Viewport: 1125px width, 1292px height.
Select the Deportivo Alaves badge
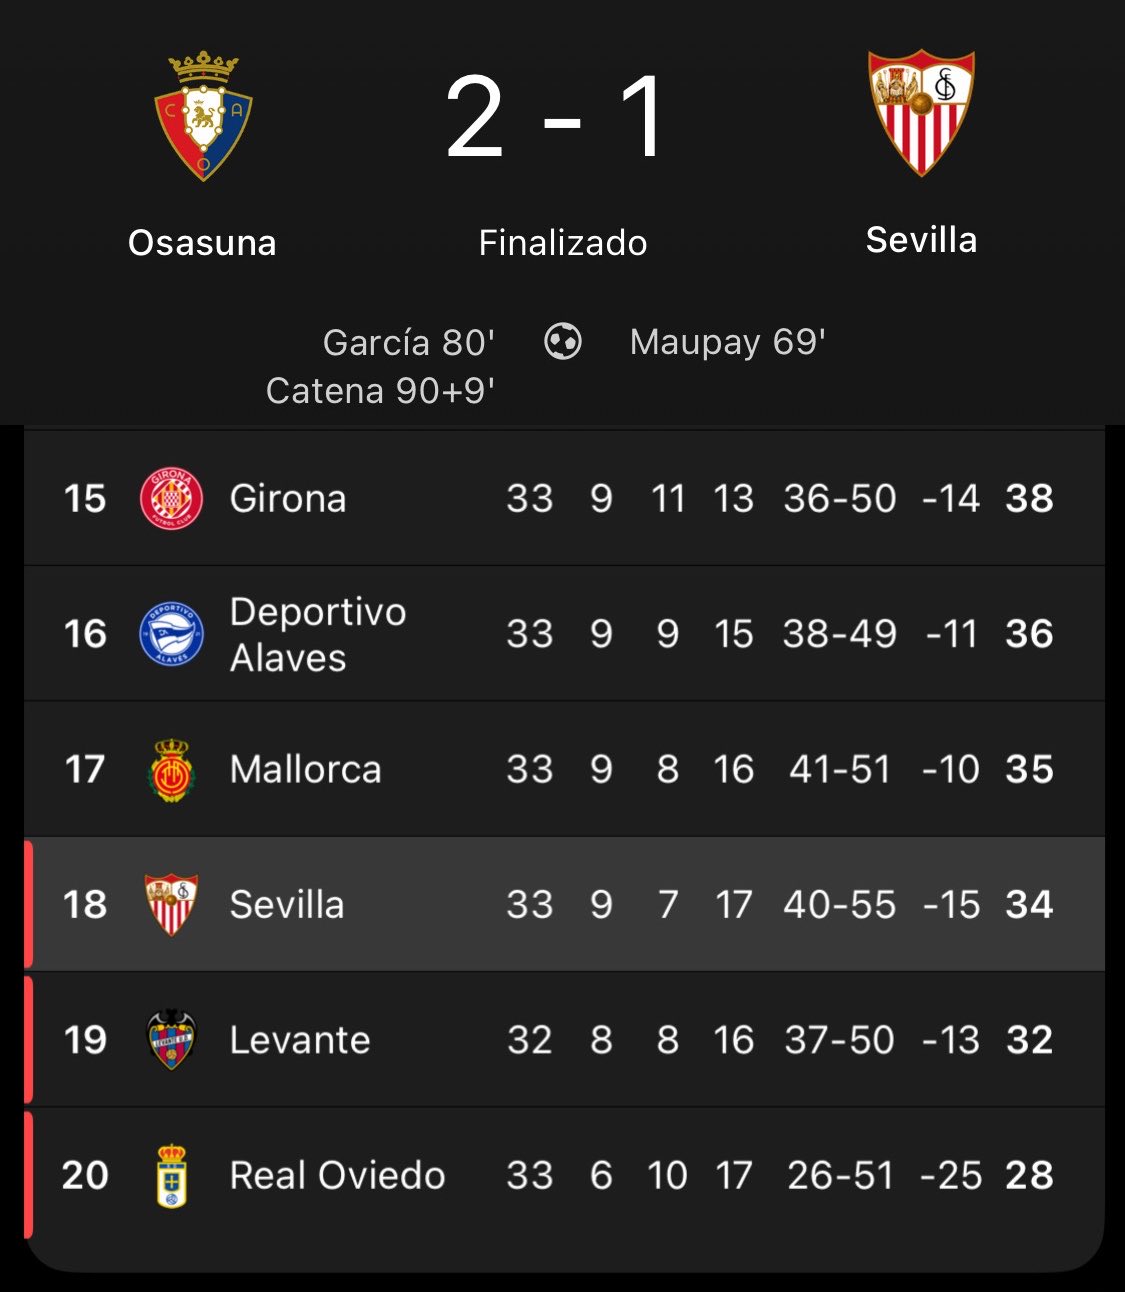tap(172, 634)
